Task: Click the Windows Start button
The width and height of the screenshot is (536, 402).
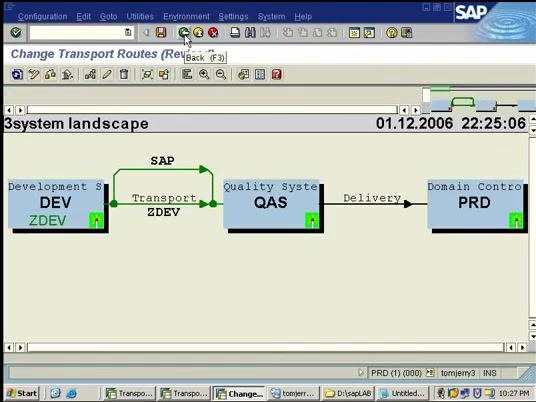Action: point(22,393)
